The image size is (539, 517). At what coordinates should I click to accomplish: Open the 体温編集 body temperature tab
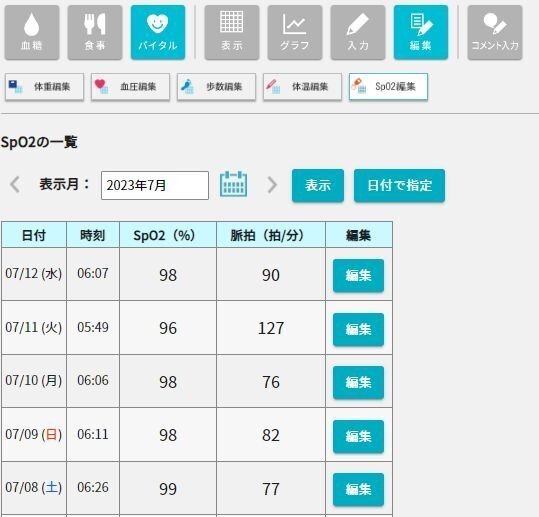(x=302, y=87)
